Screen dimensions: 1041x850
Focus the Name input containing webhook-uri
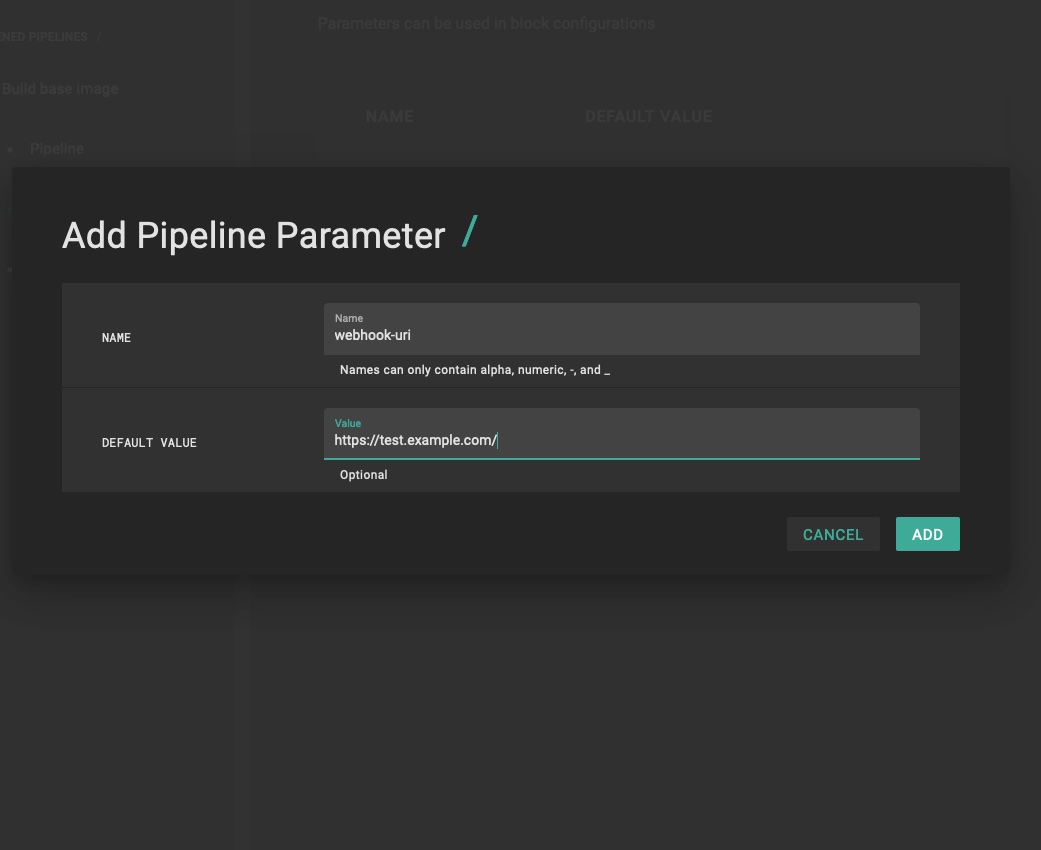[621, 329]
